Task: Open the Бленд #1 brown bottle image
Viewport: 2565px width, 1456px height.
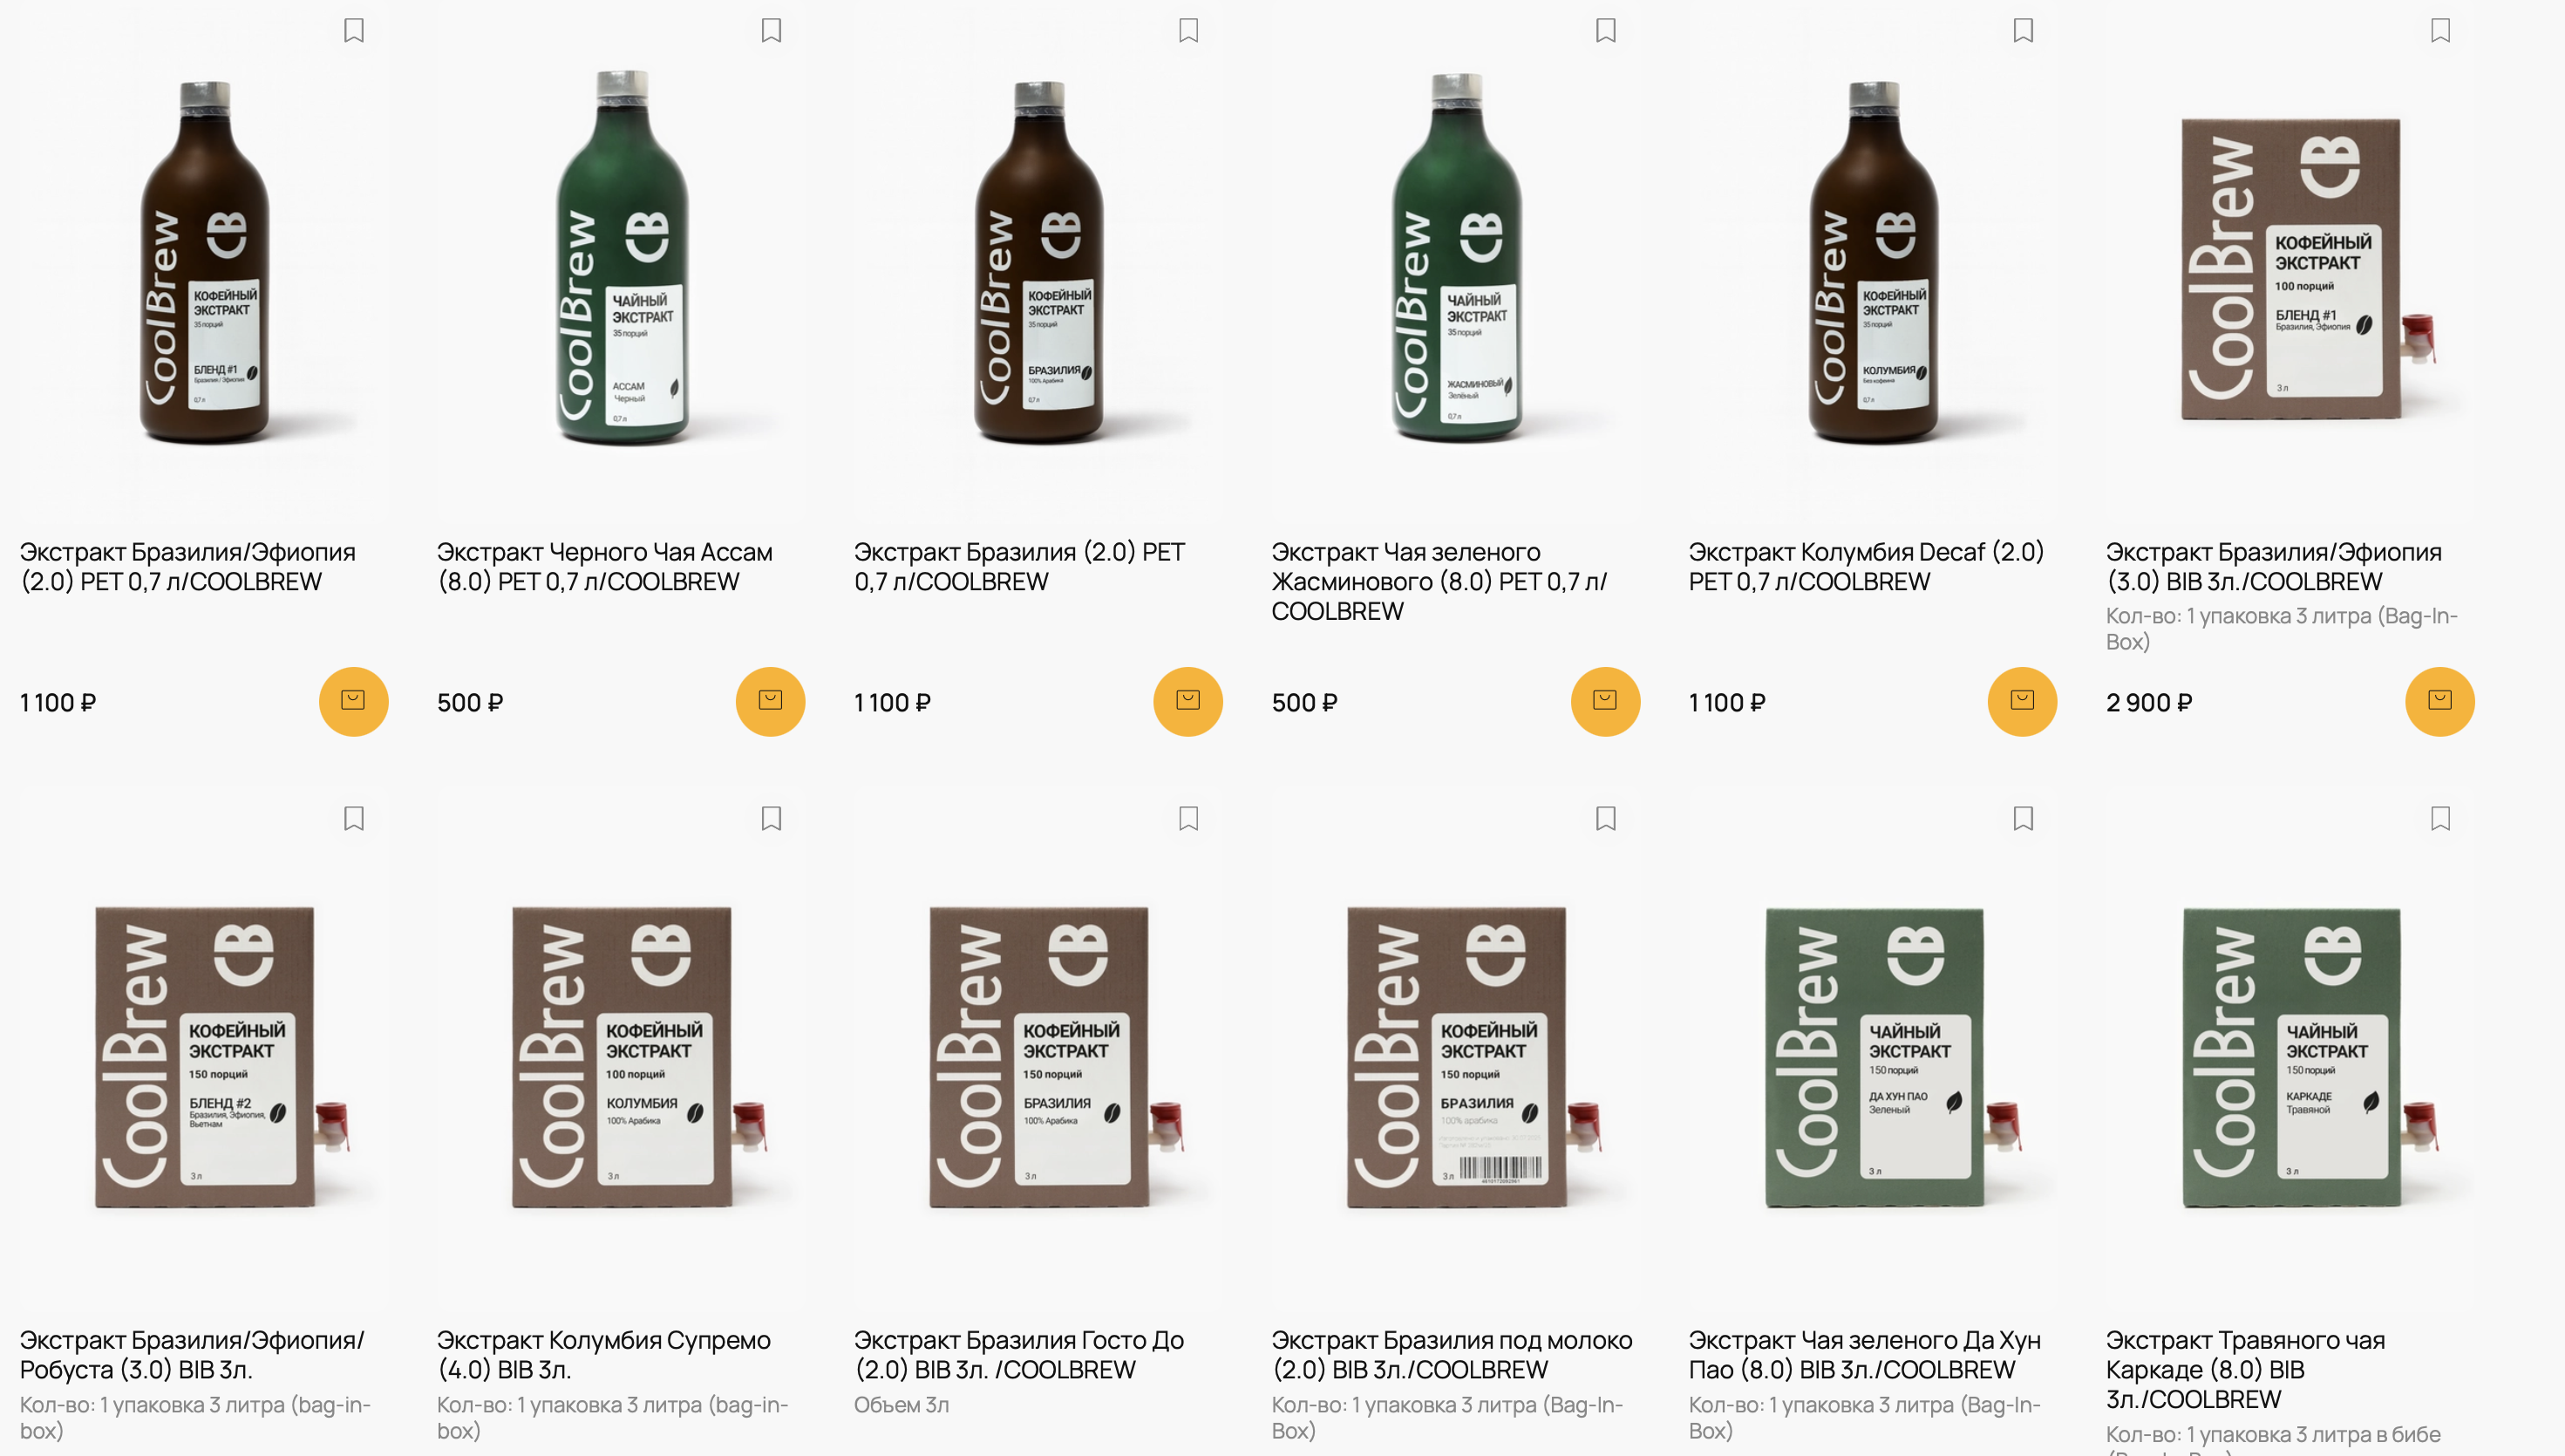Action: (204, 262)
